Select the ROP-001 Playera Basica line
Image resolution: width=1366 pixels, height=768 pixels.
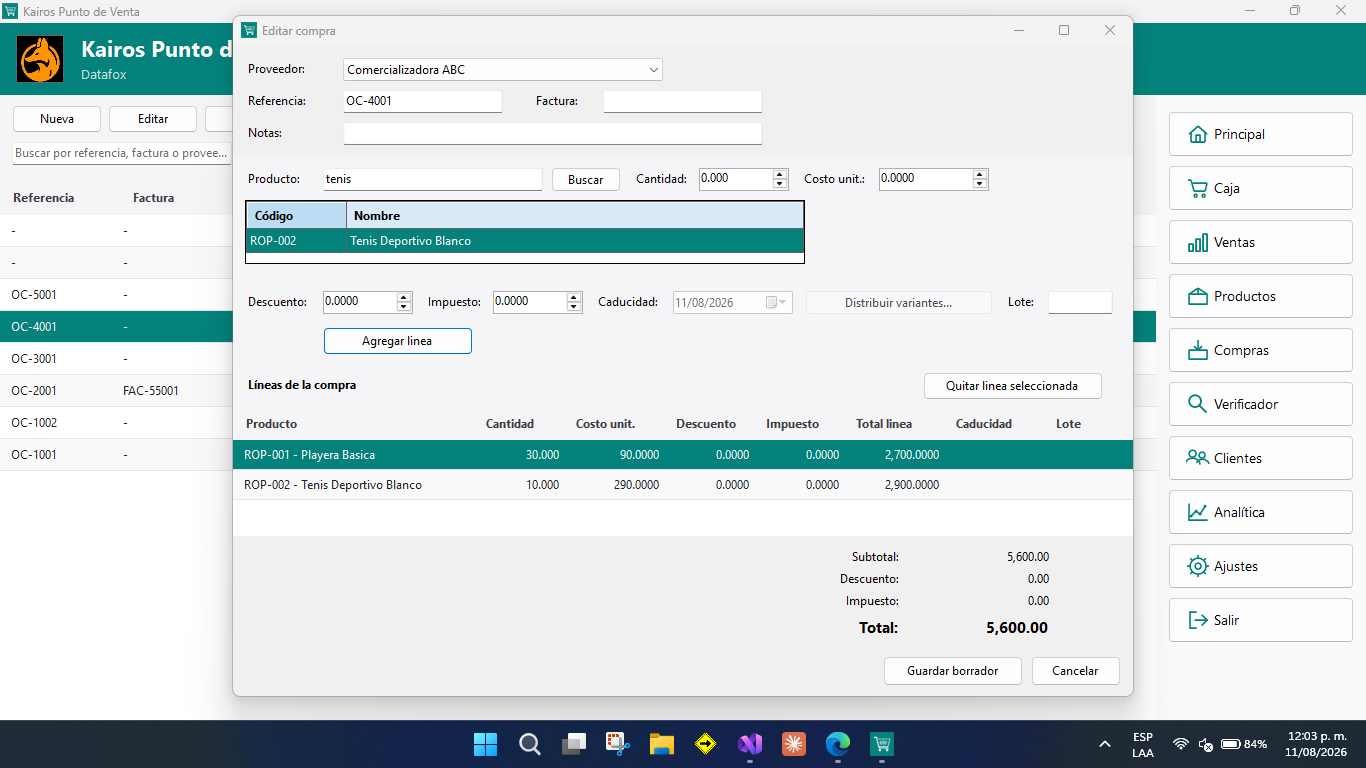683,455
